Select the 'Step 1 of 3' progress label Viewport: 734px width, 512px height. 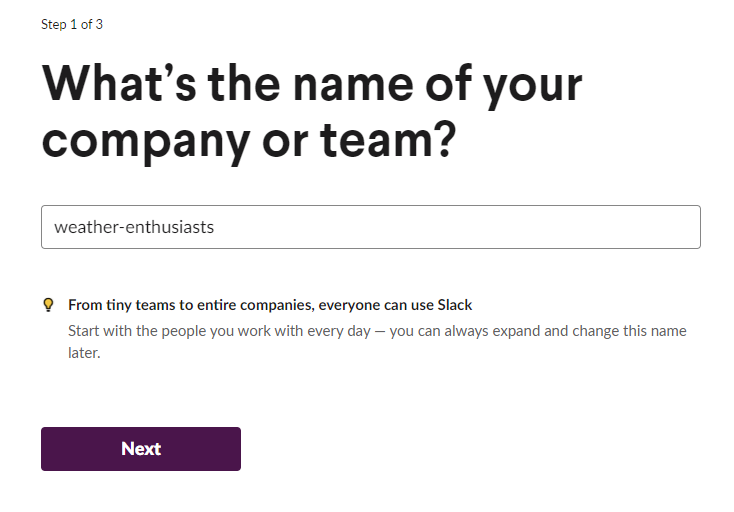(x=72, y=24)
